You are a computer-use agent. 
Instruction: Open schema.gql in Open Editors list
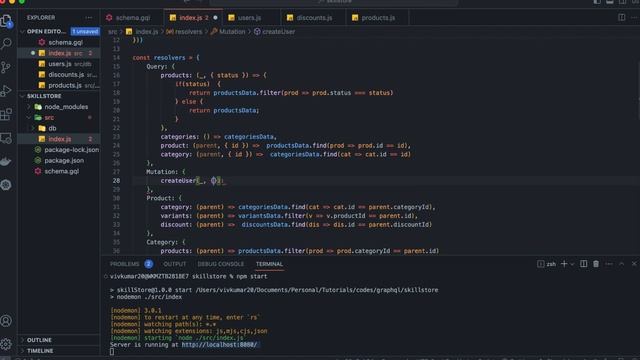click(x=59, y=42)
